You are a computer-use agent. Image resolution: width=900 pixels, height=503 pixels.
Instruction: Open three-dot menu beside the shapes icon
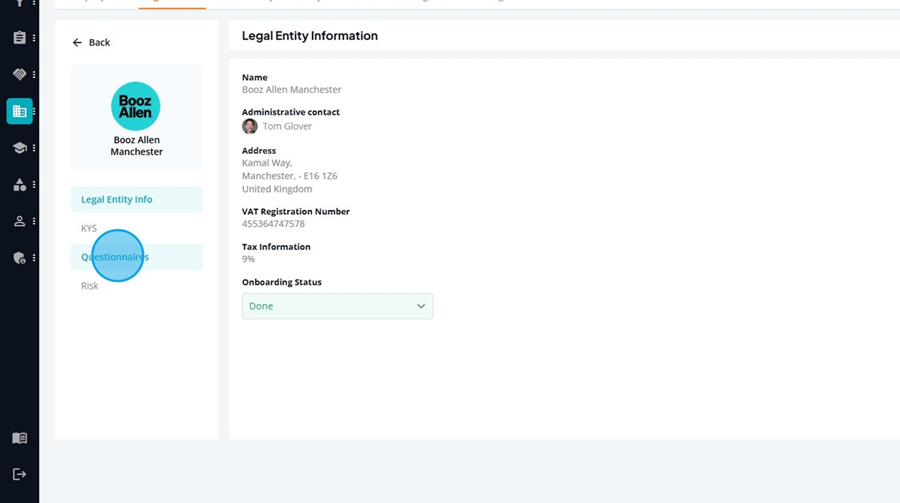pyautogui.click(x=34, y=184)
